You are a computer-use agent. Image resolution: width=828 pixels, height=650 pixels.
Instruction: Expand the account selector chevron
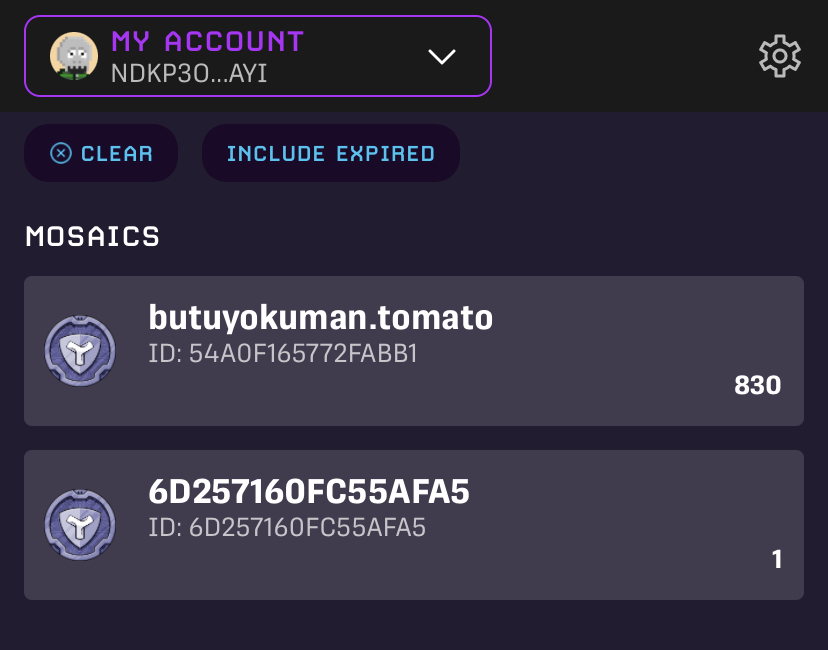(442, 57)
